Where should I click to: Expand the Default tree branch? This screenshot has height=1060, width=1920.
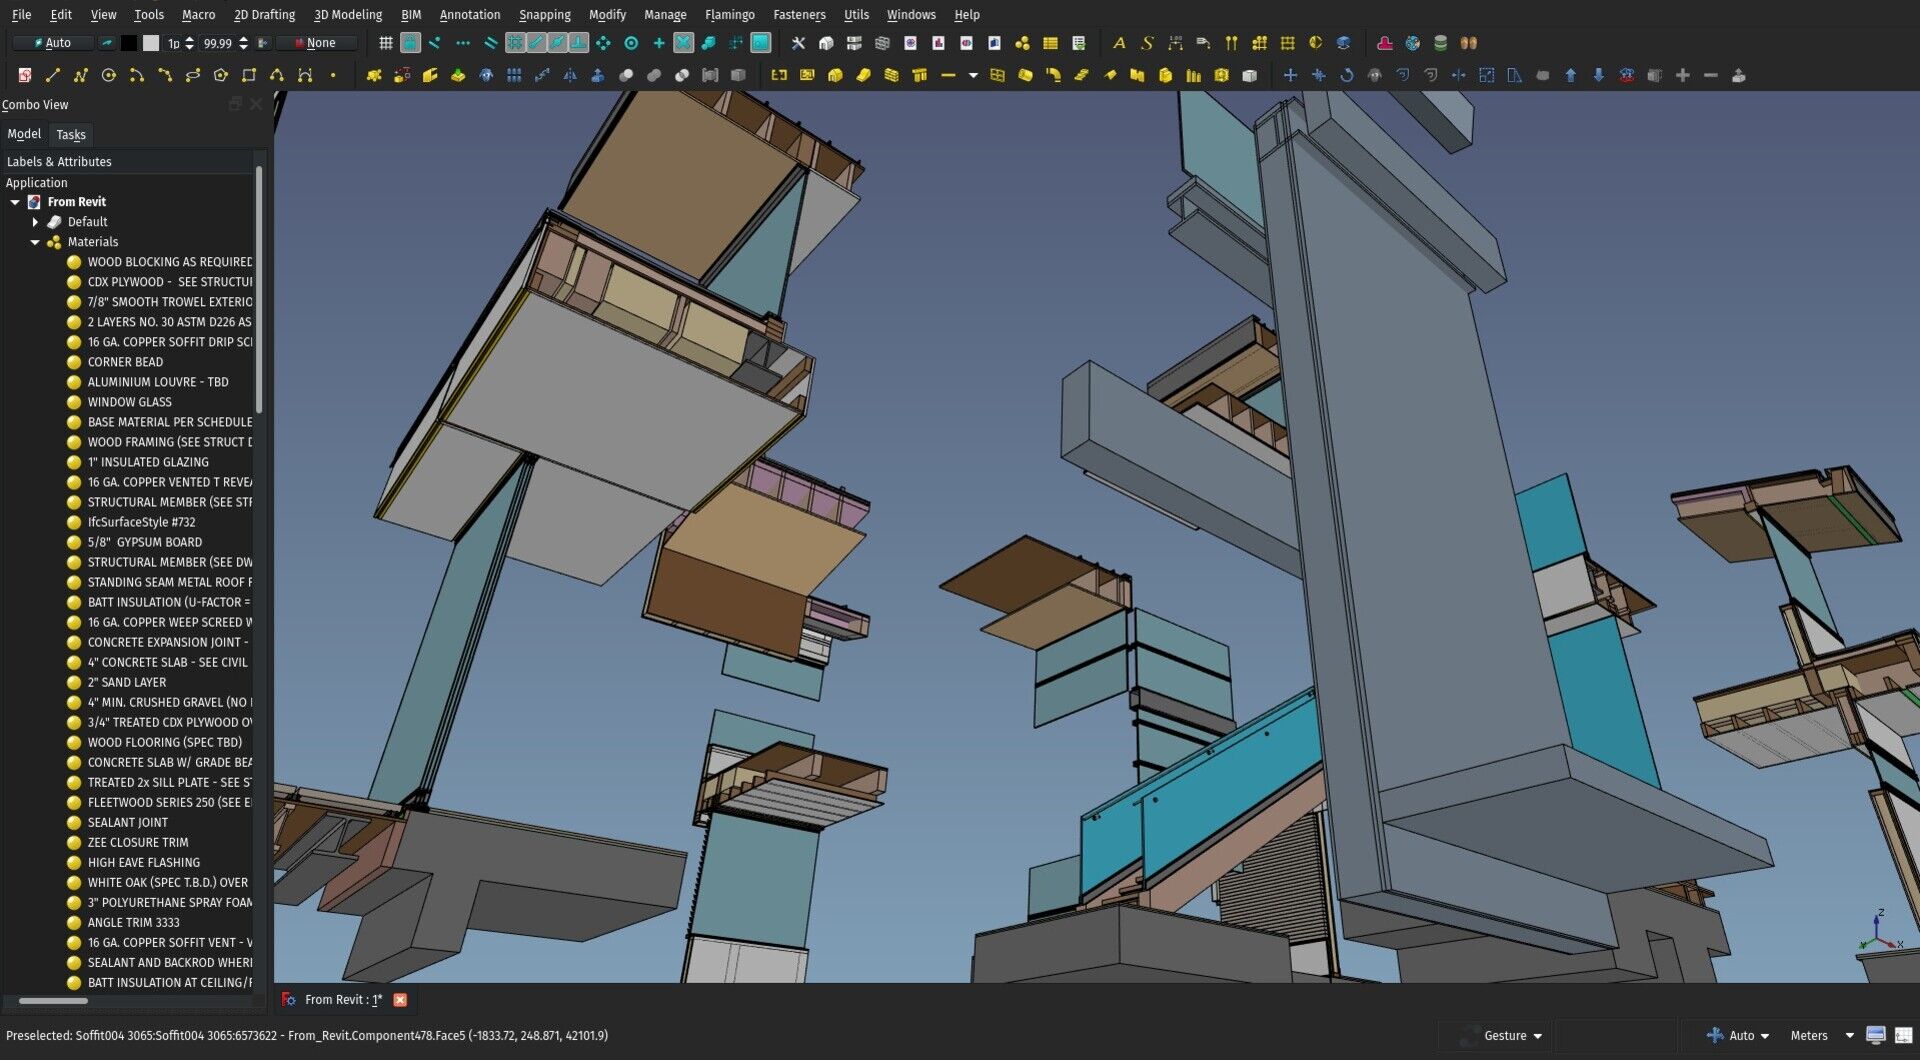click(36, 221)
